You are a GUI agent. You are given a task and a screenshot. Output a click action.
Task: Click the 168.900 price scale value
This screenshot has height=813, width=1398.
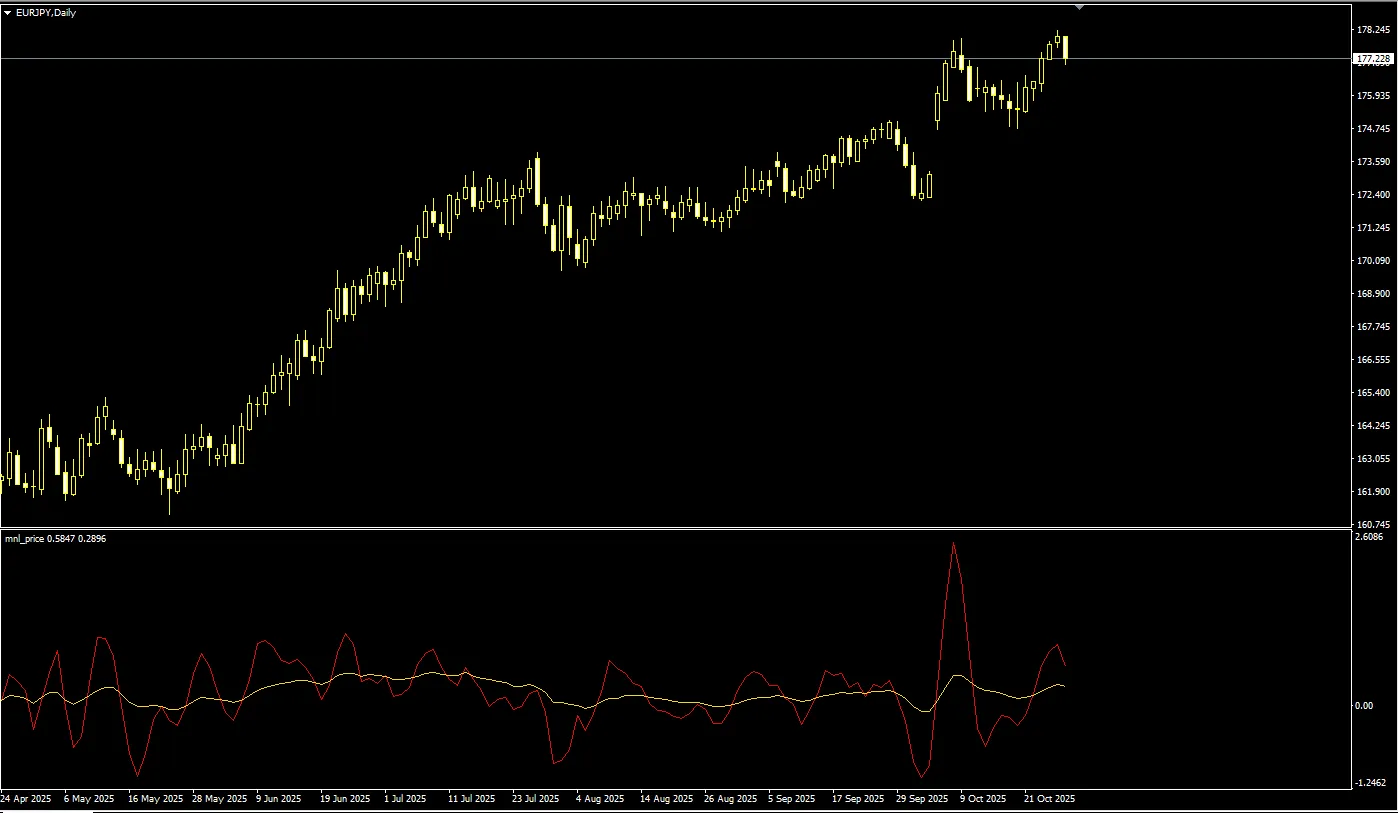[x=1373, y=294]
